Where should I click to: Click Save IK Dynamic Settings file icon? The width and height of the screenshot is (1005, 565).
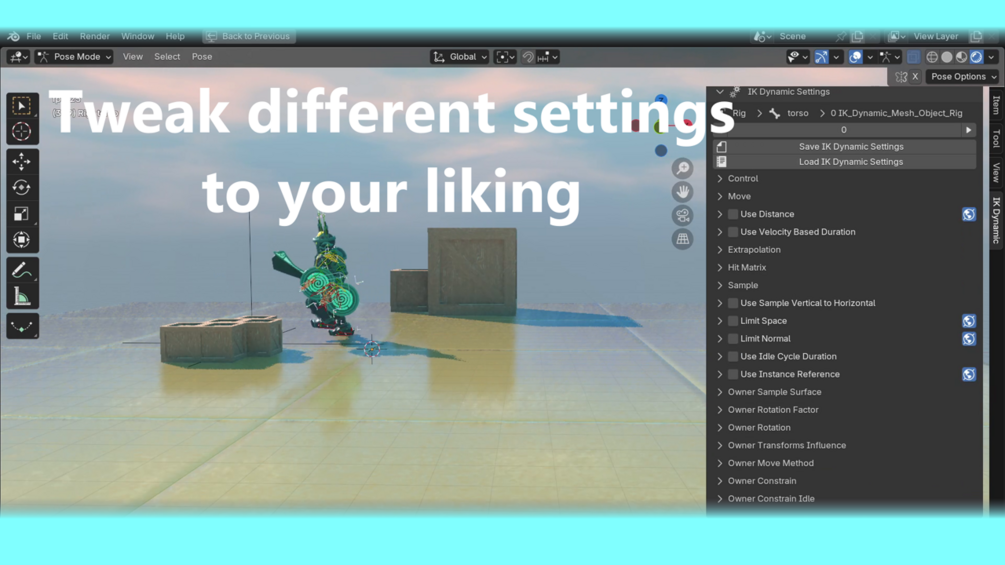coord(722,147)
